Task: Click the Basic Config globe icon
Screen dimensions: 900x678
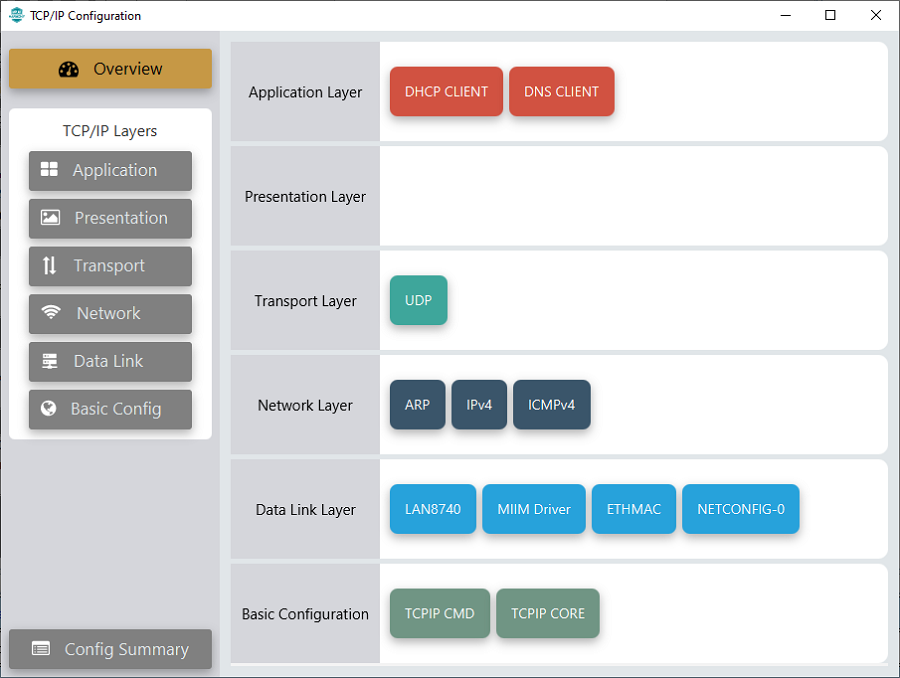Action: (x=48, y=409)
